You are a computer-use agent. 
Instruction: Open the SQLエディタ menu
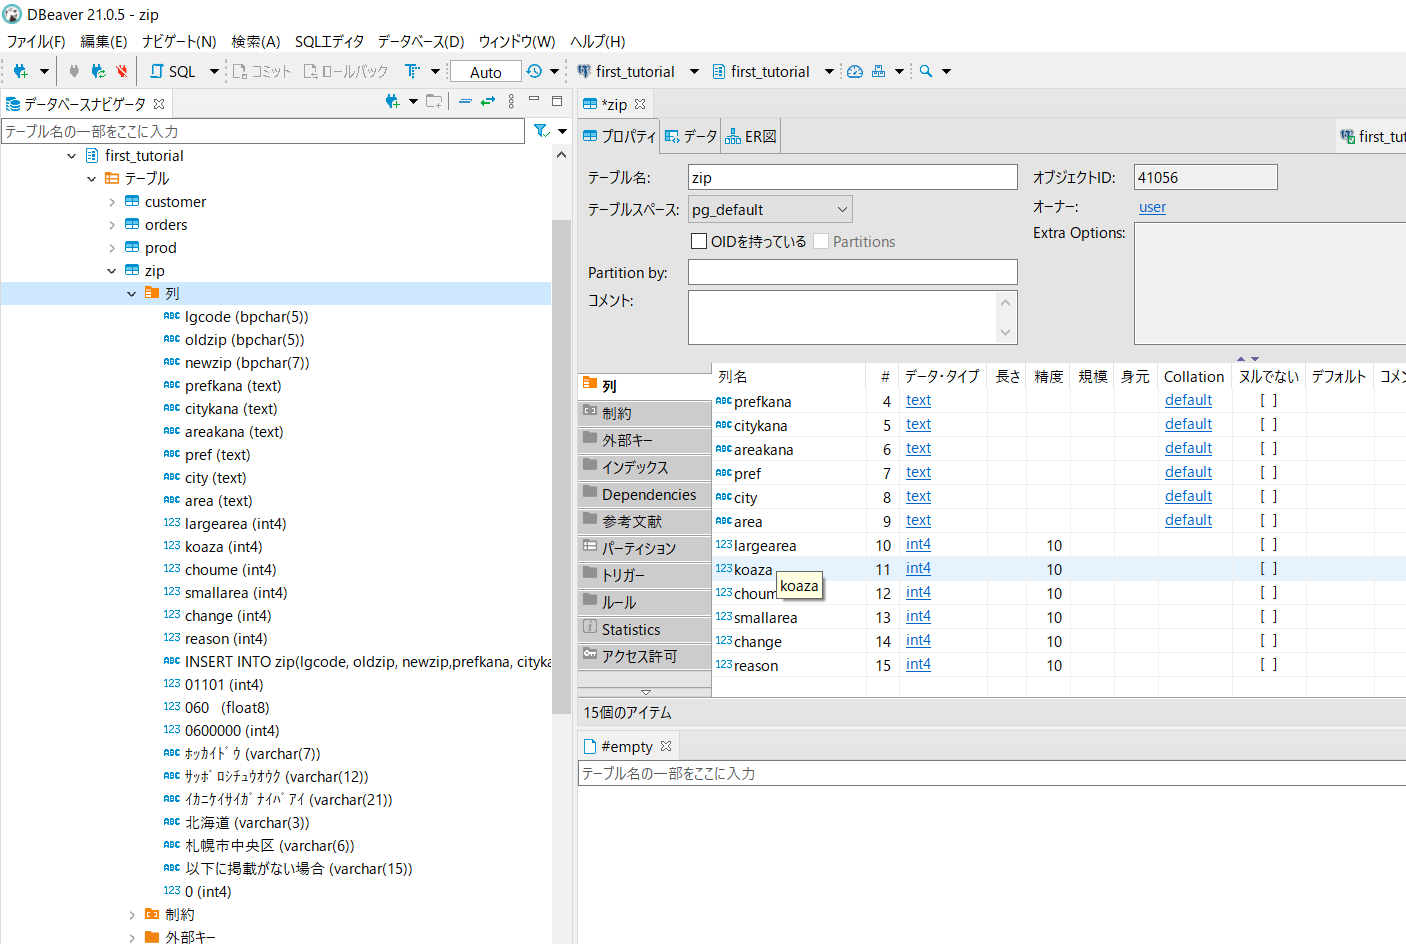coord(329,41)
